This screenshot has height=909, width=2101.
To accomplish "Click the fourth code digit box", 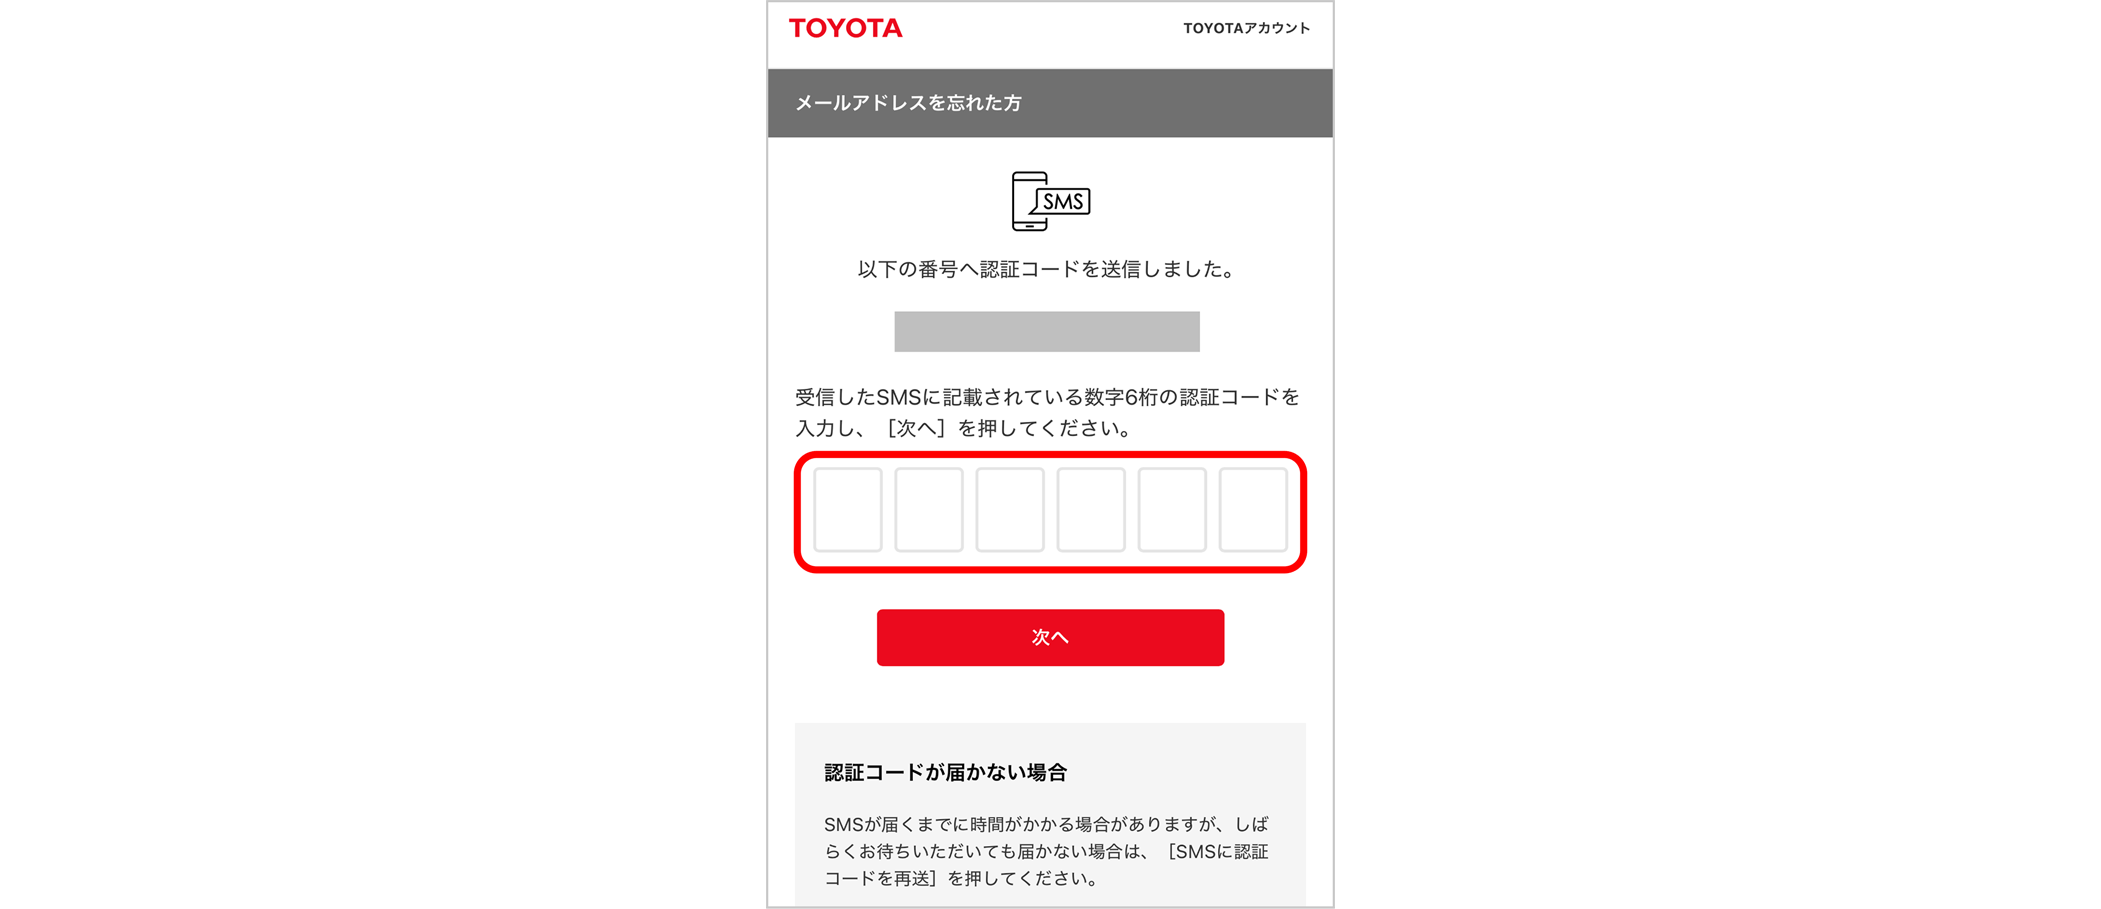I will click(x=1090, y=510).
